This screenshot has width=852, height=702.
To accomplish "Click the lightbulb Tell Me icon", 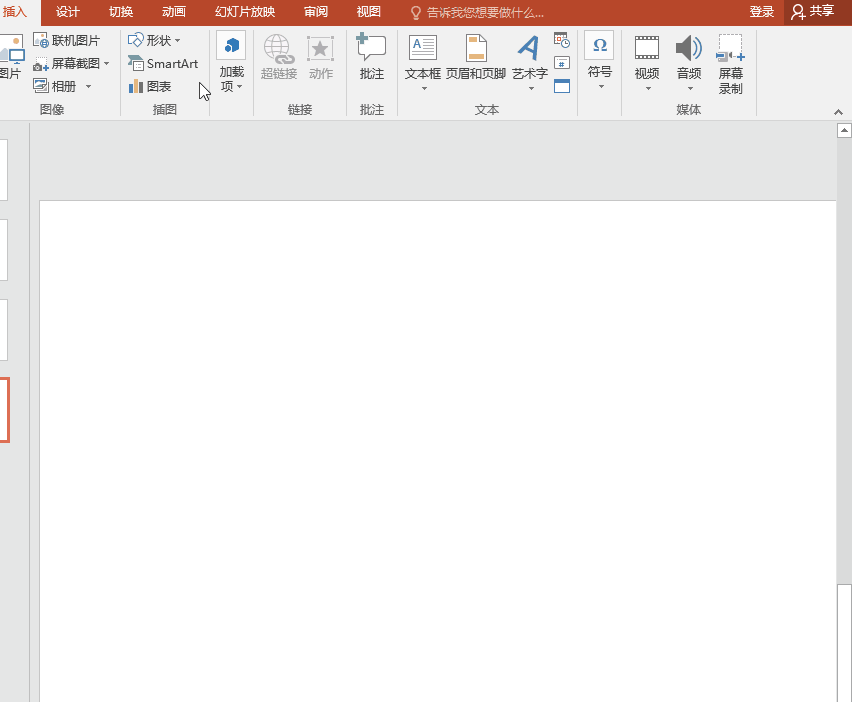I will click(416, 13).
